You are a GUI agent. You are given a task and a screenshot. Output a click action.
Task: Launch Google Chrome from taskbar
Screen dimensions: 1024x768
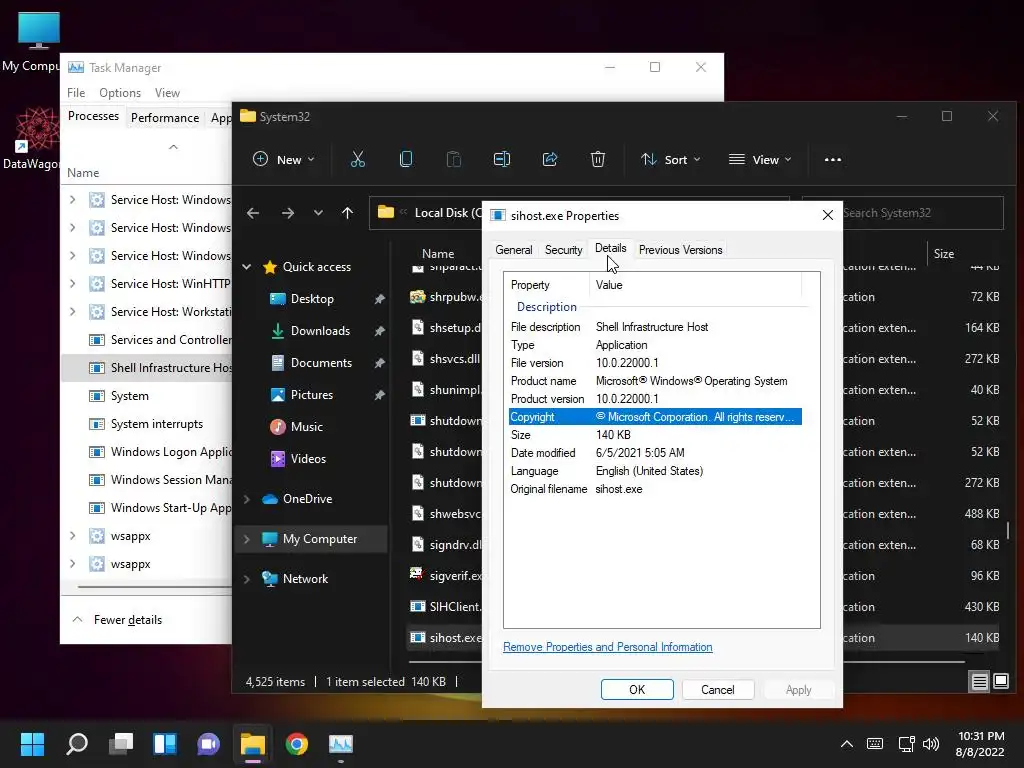pyautogui.click(x=296, y=744)
